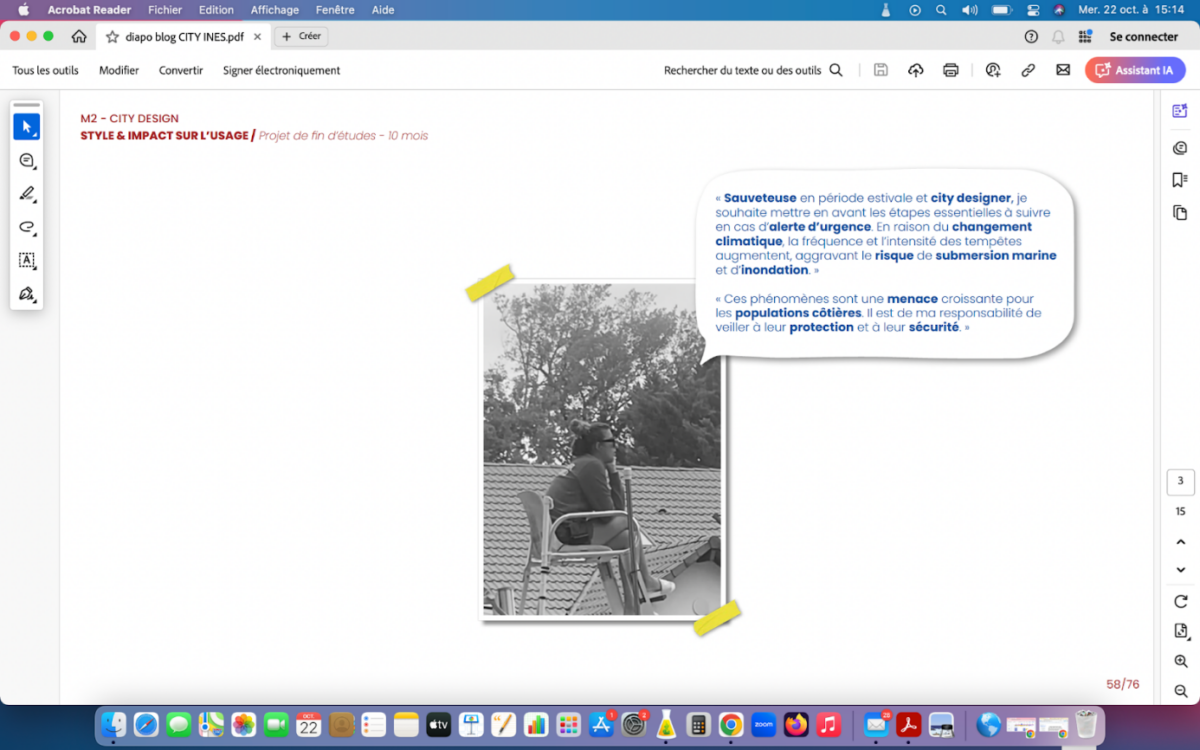Viewport: 1200px width, 750px height.
Task: Click the page number 3 field
Action: (1180, 481)
